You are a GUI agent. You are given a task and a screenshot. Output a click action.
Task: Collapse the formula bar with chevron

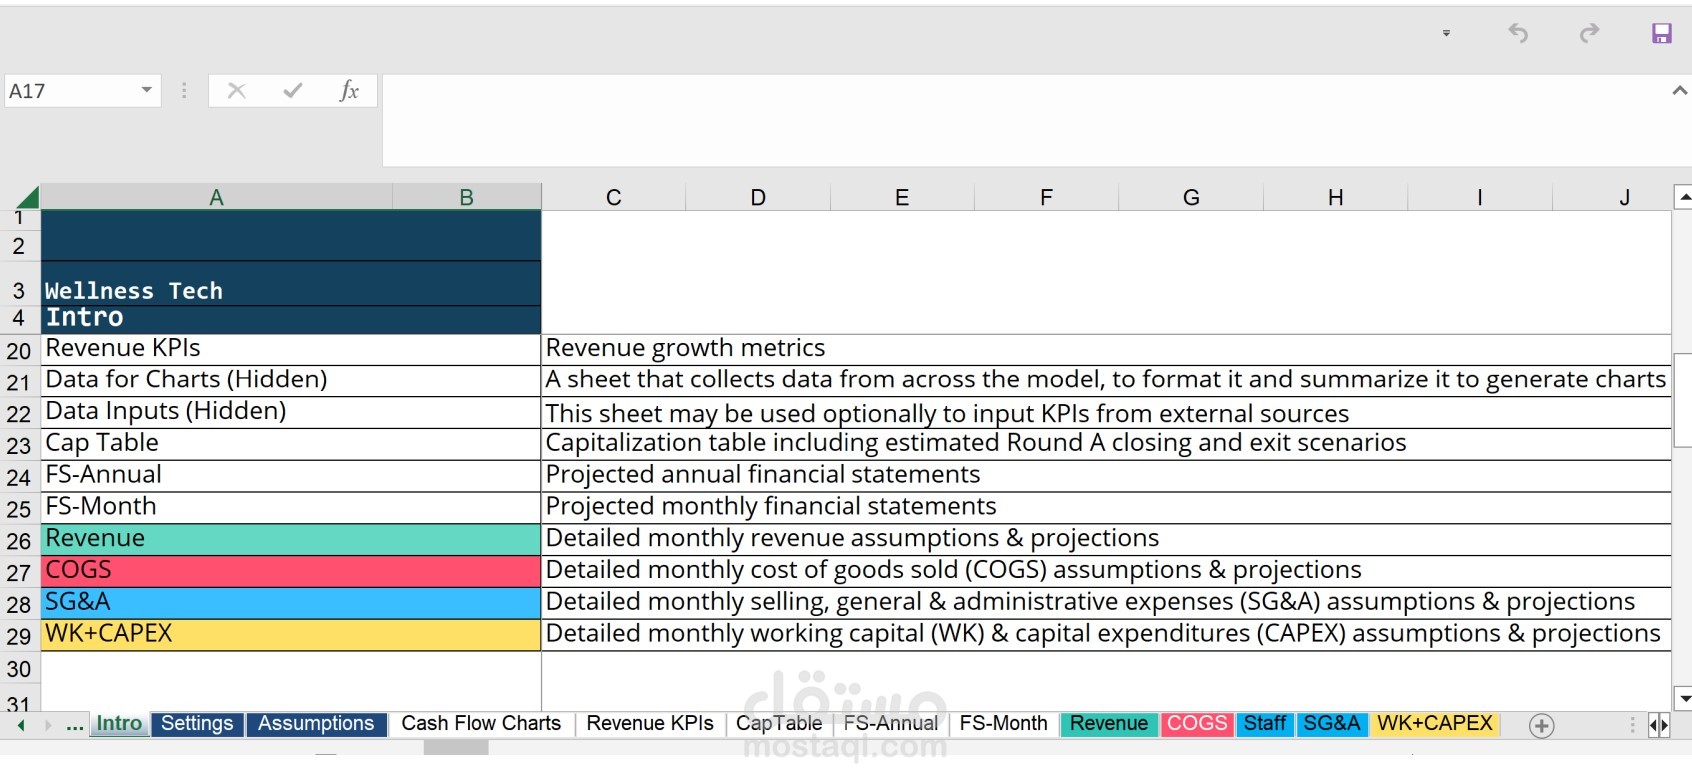pyautogui.click(x=1679, y=91)
